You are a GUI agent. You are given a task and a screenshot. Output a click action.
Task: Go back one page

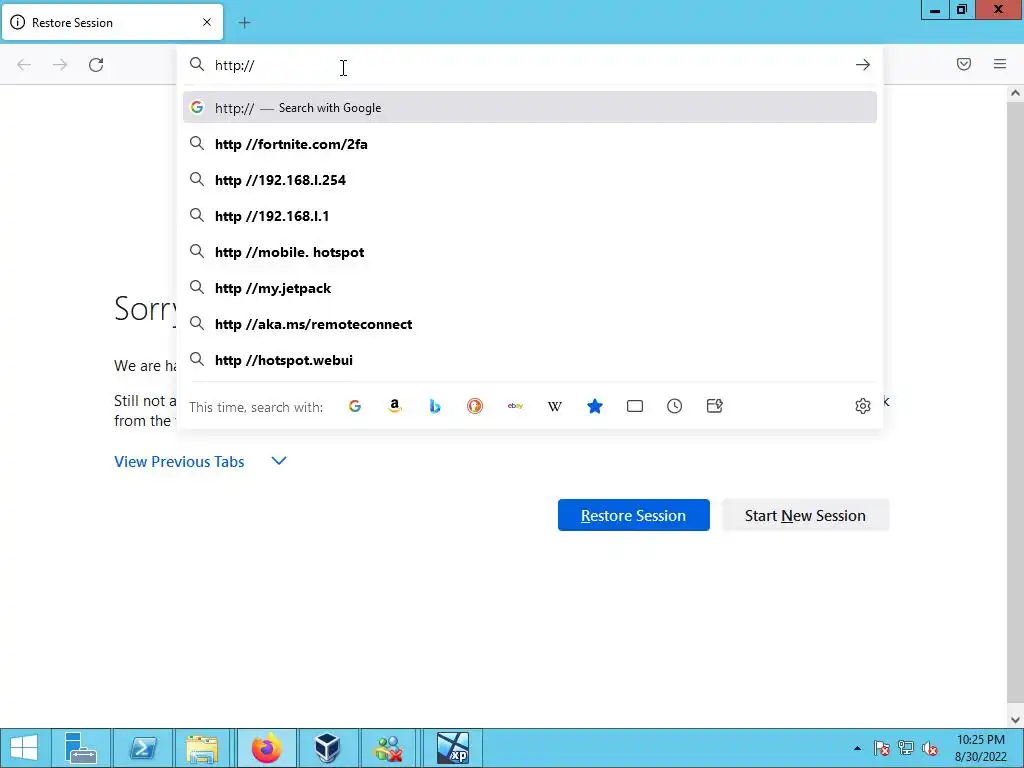click(x=24, y=65)
